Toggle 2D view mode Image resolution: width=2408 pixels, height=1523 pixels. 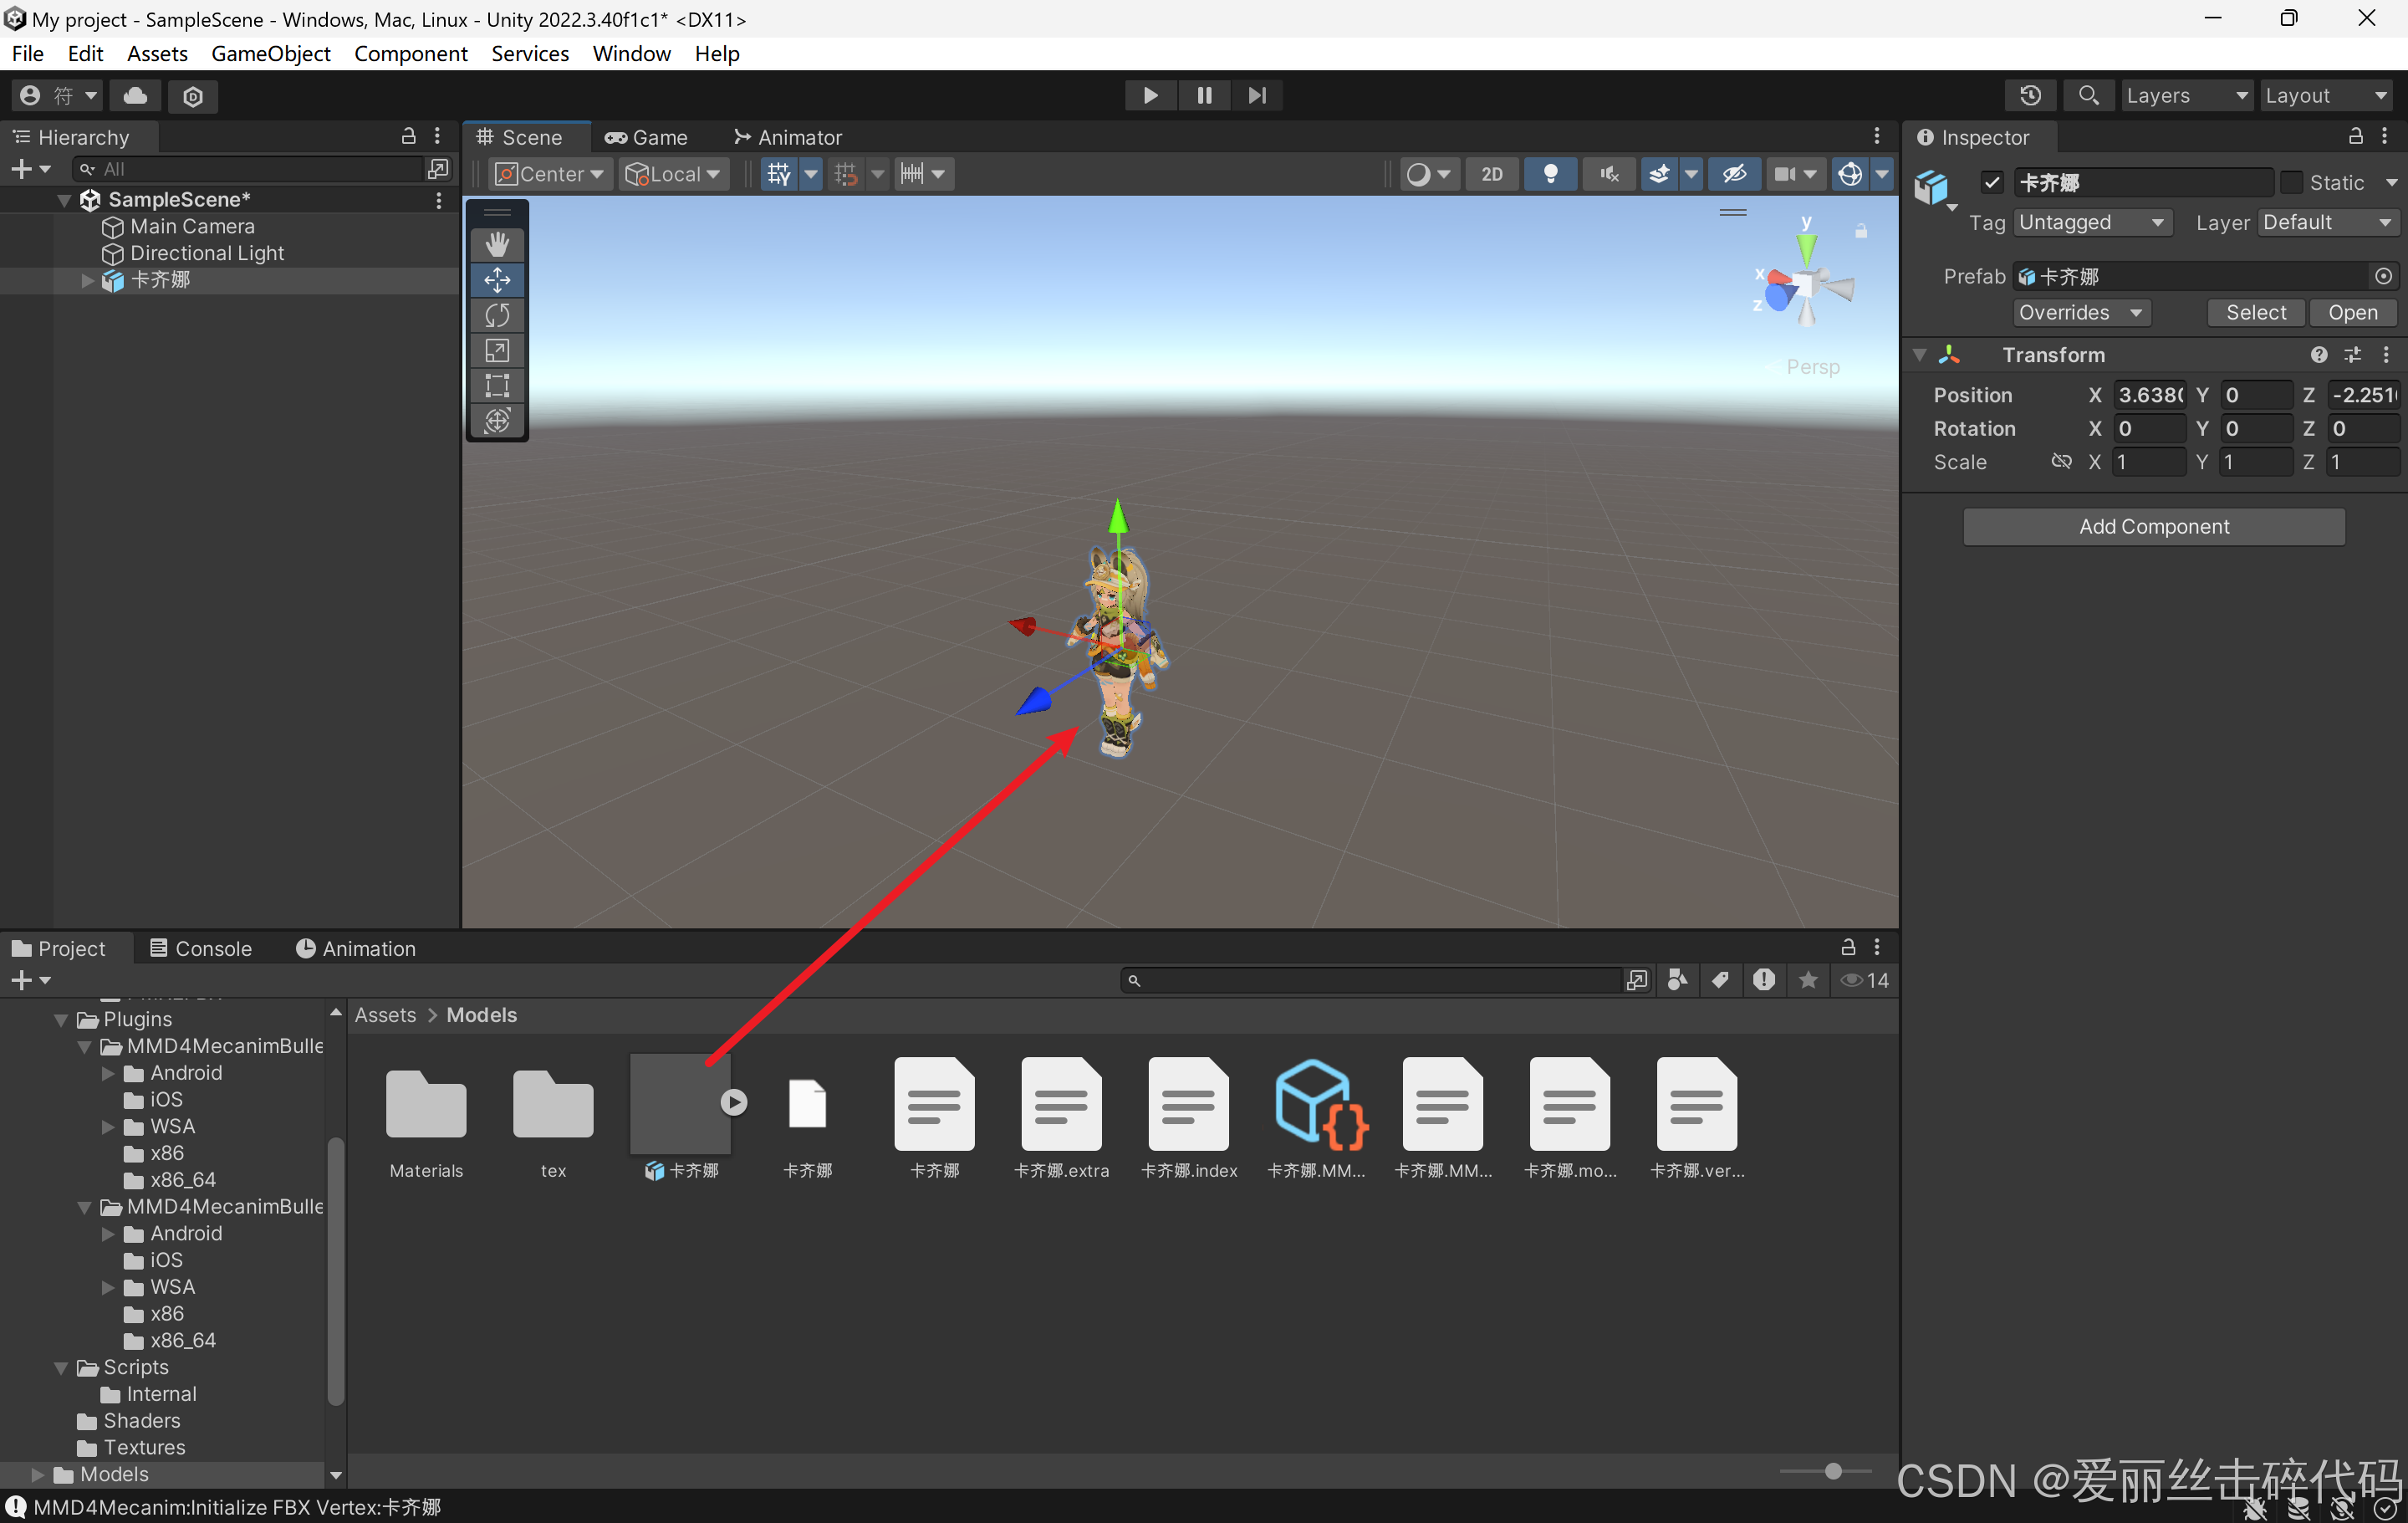pyautogui.click(x=1491, y=174)
